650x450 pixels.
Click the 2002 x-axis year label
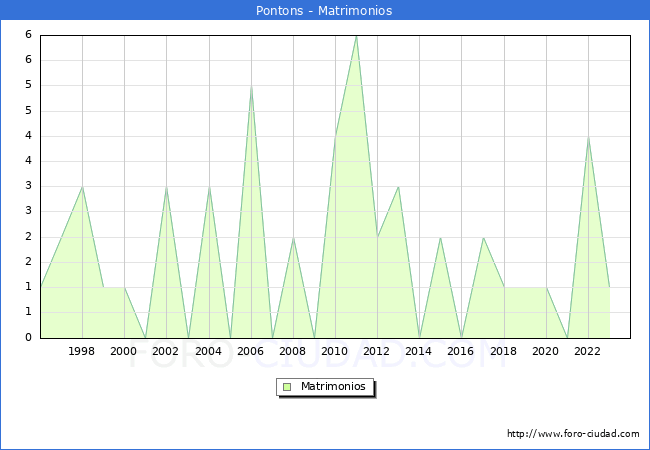166,351
